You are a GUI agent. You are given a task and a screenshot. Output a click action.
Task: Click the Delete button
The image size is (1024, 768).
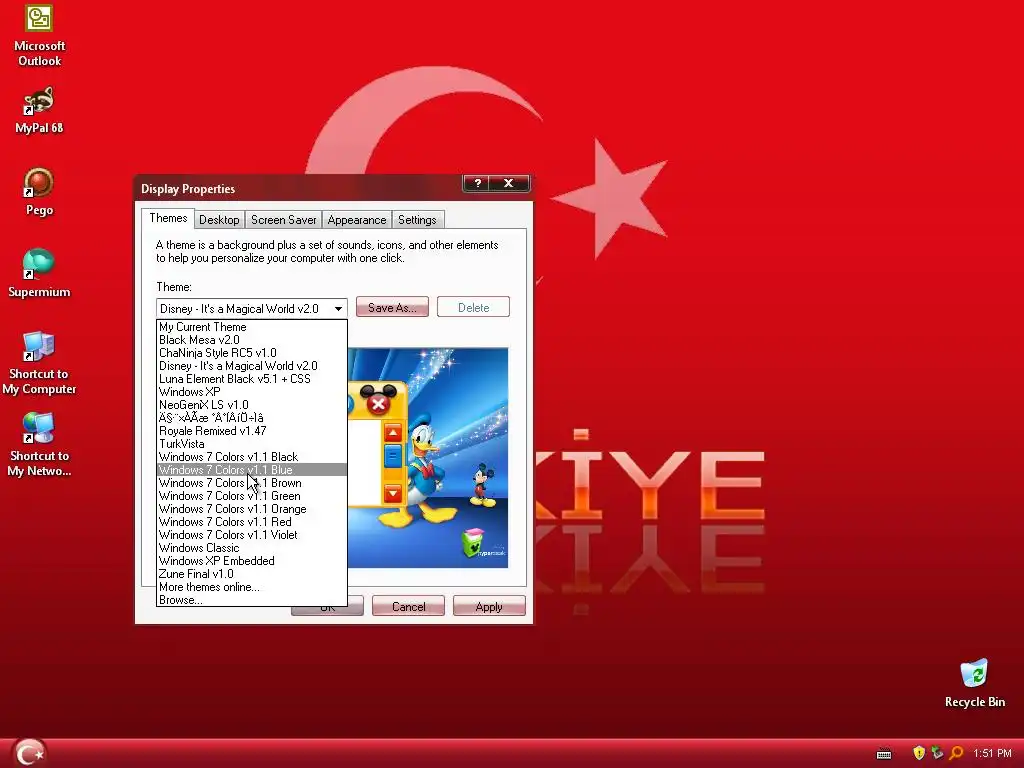473,308
